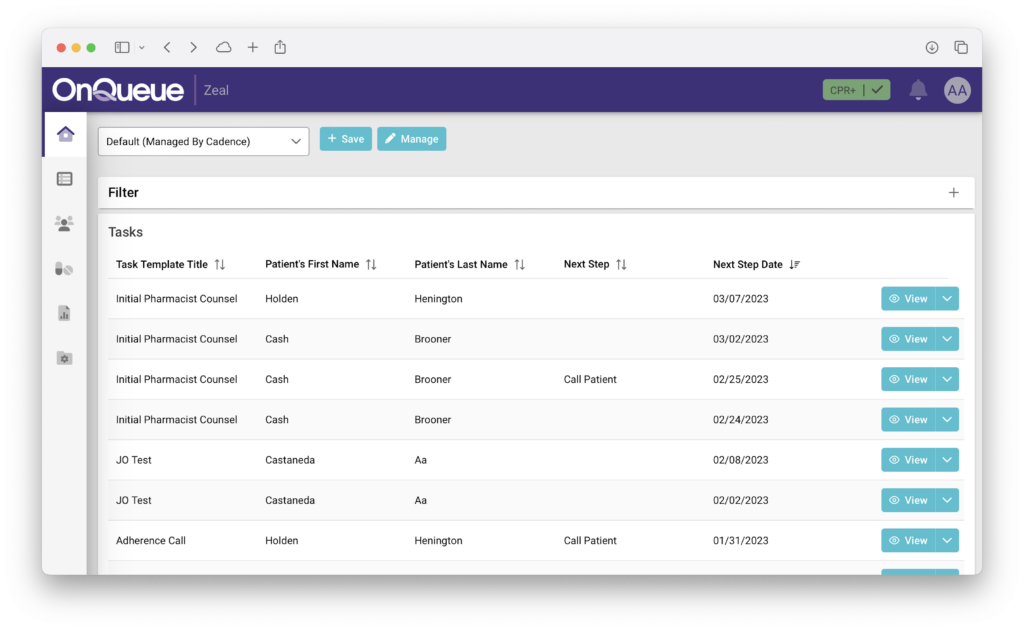The width and height of the screenshot is (1024, 630).
Task: Sort by Patient's Last Name header
Action: click(519, 265)
